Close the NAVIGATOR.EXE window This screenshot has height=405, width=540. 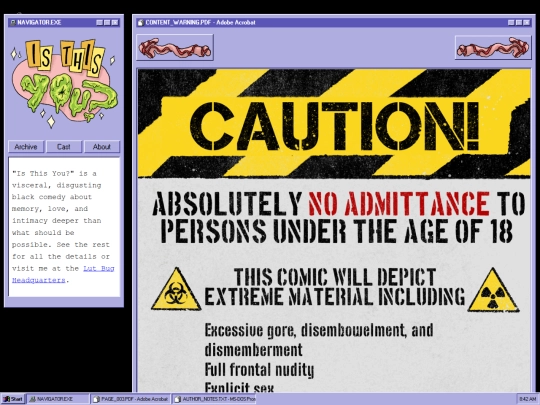(115, 22)
